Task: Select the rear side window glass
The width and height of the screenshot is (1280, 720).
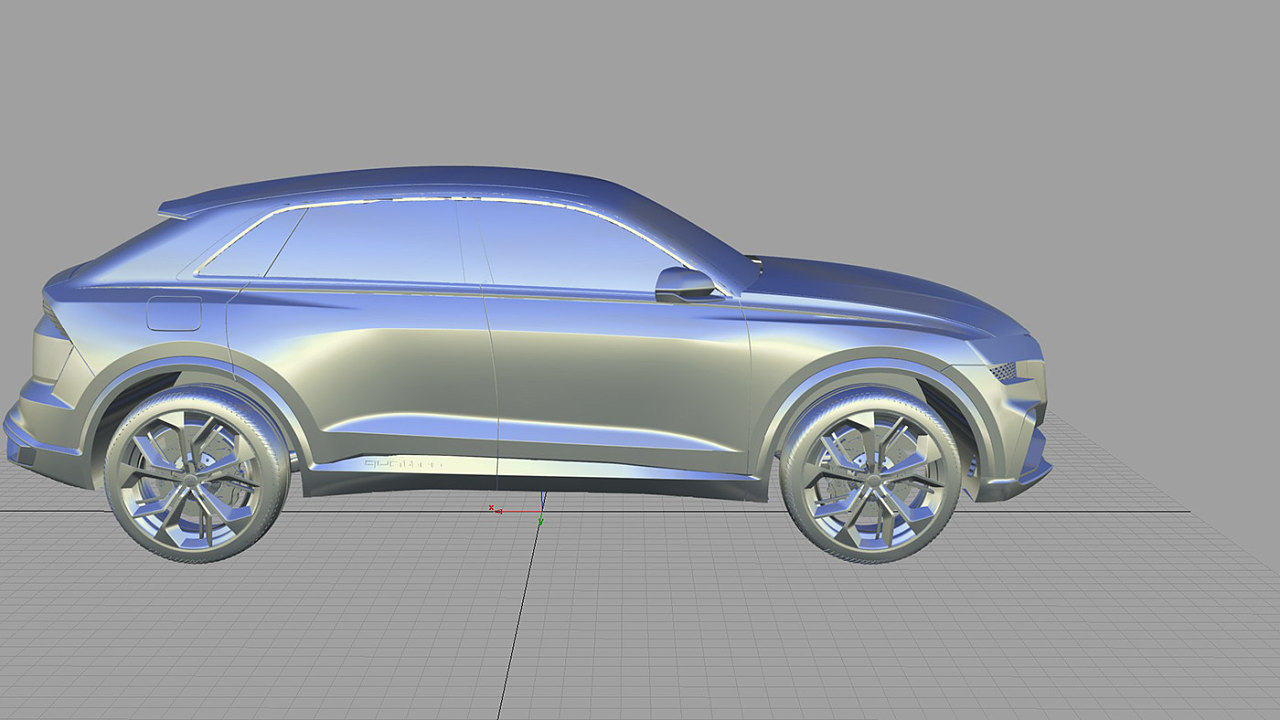Action: [365, 240]
